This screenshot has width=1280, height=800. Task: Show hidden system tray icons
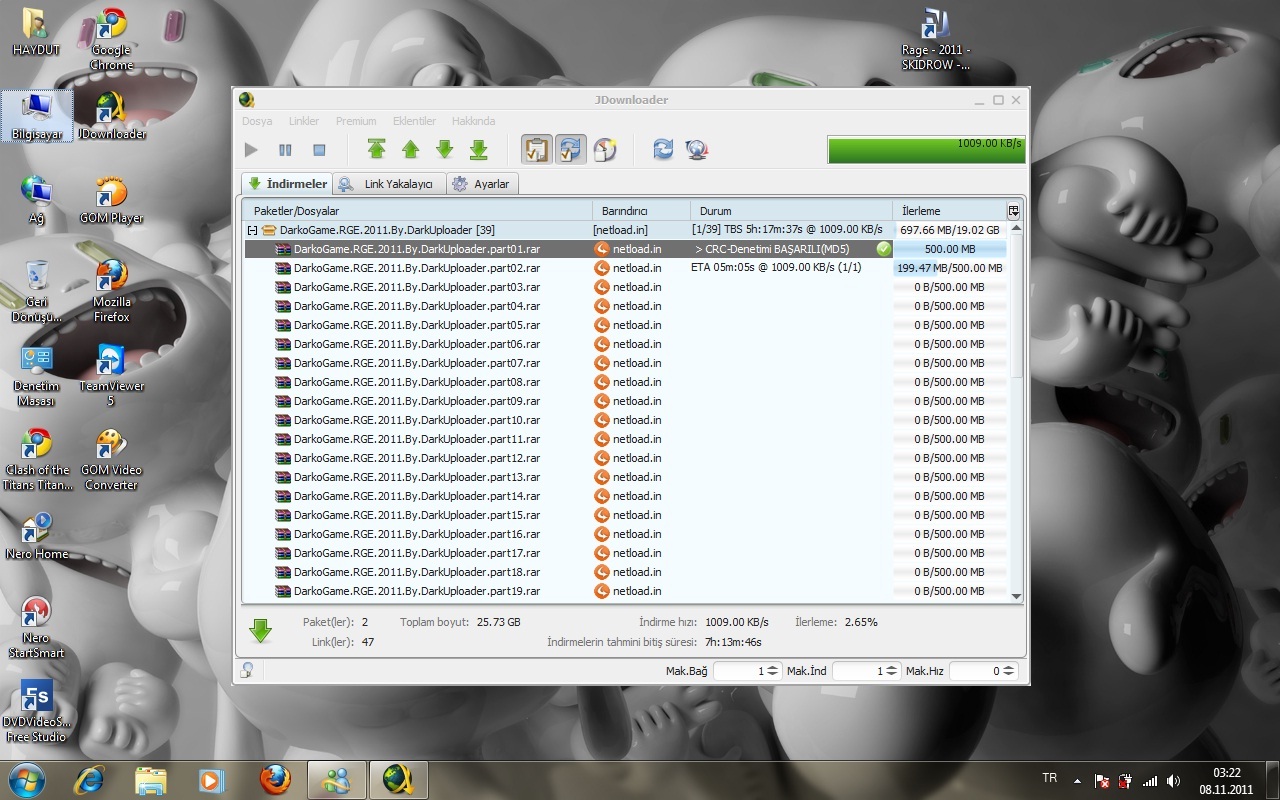pyautogui.click(x=1077, y=781)
